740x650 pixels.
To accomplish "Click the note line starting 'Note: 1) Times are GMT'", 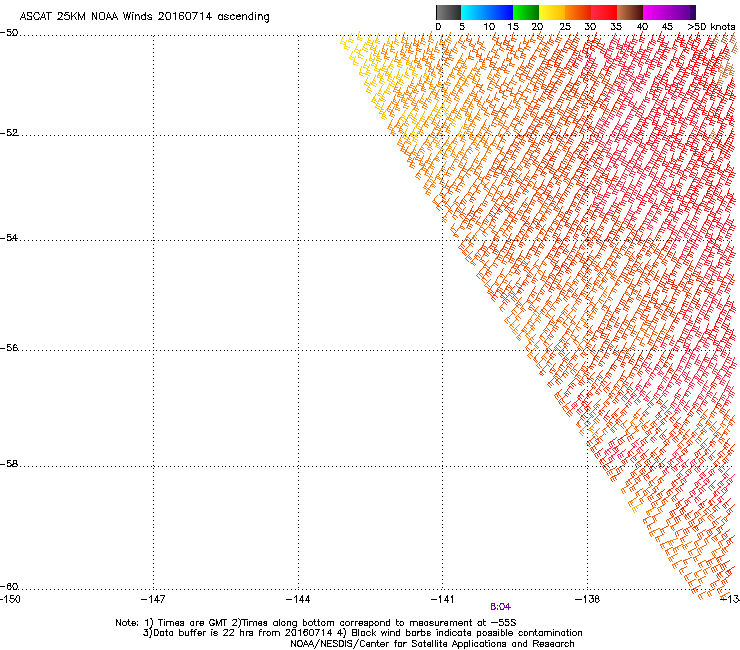I will click(316, 623).
